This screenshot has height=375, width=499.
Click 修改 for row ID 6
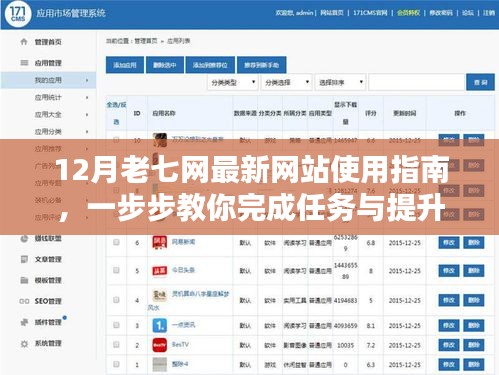click(x=449, y=243)
